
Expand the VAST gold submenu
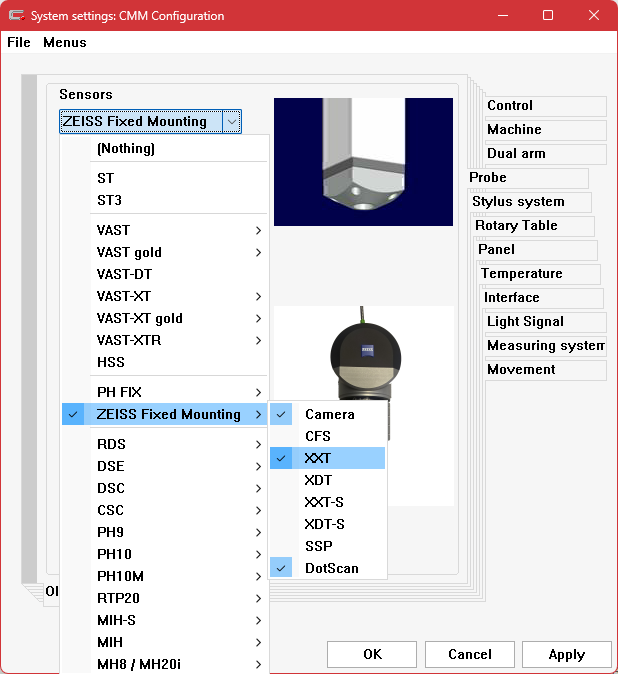click(x=165, y=252)
